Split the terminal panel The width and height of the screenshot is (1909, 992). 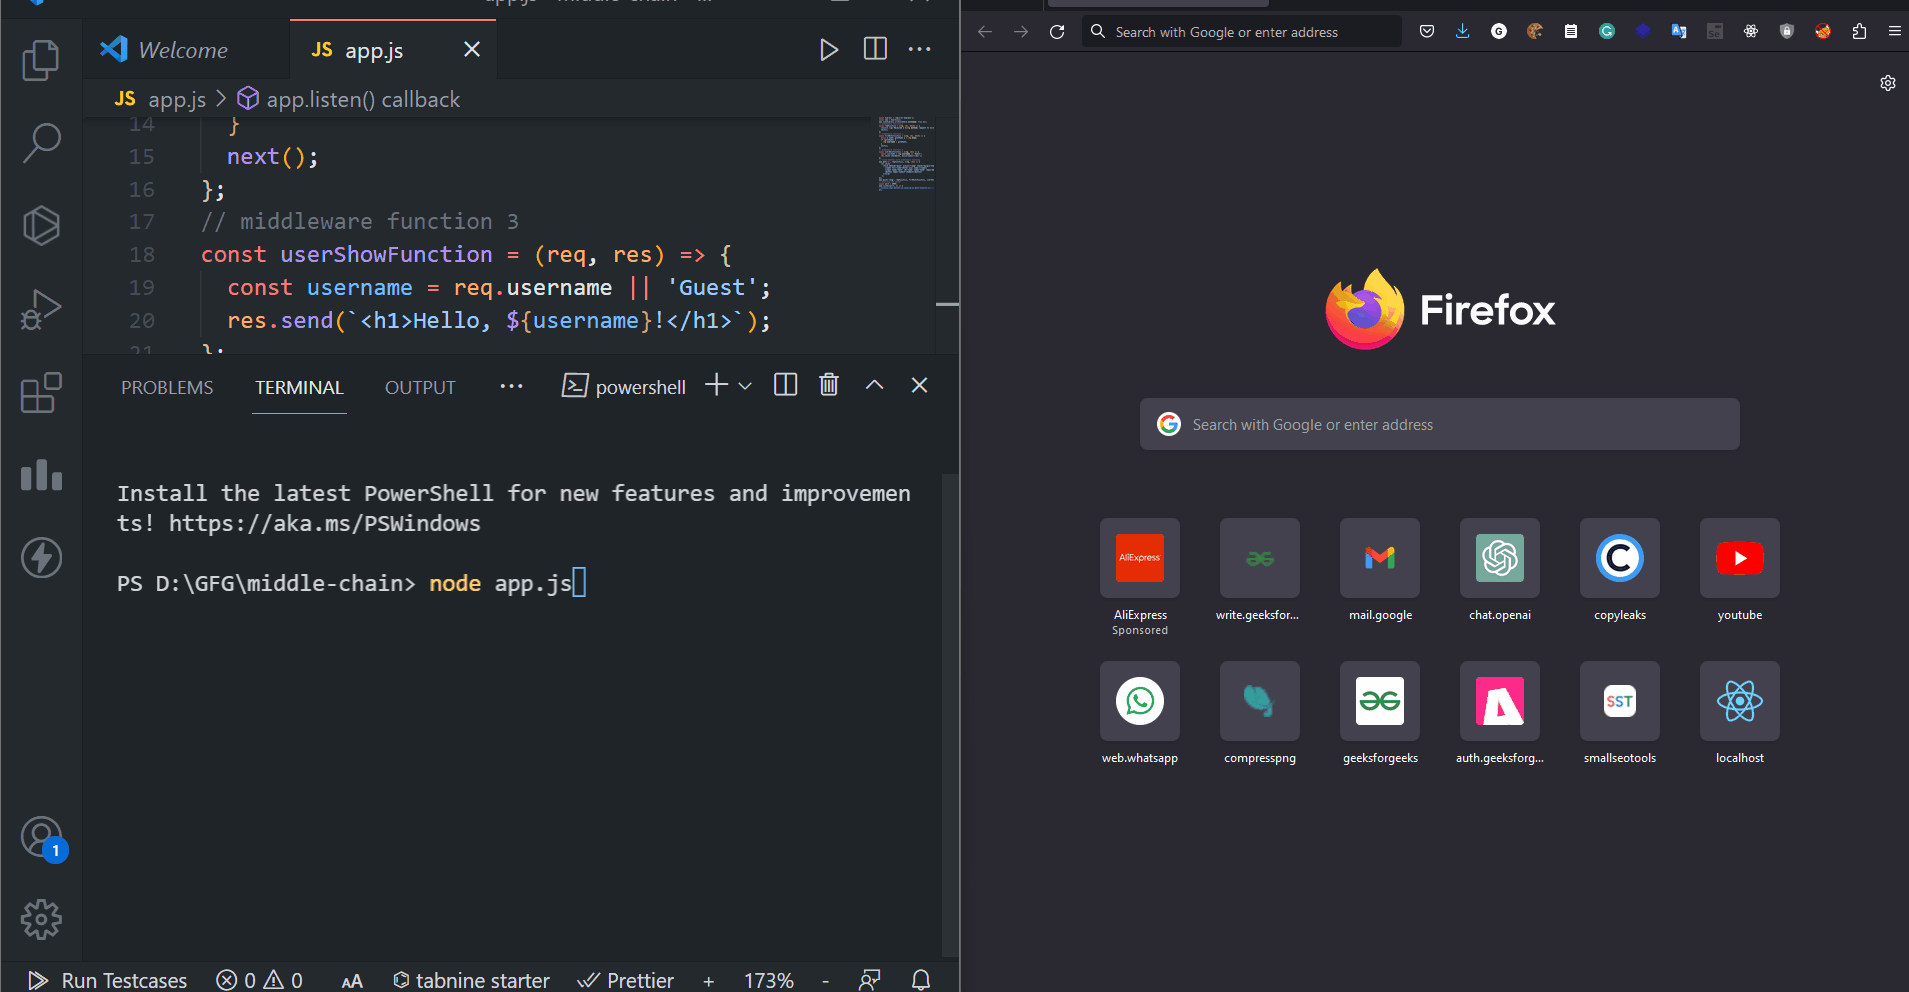786,385
